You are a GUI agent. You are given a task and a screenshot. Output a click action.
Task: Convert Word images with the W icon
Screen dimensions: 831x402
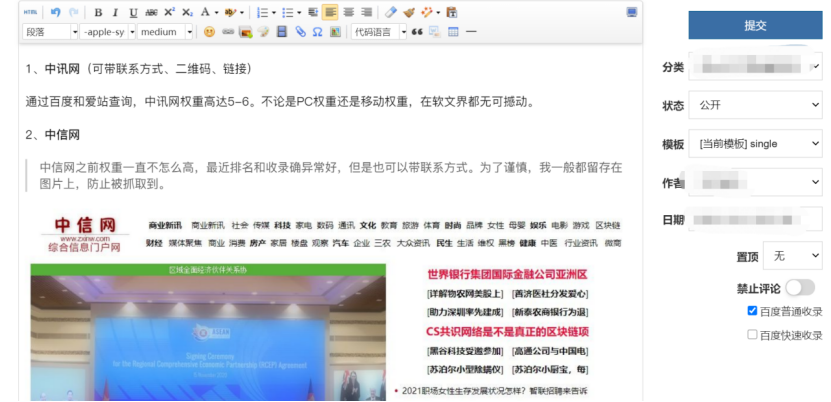pyautogui.click(x=435, y=32)
